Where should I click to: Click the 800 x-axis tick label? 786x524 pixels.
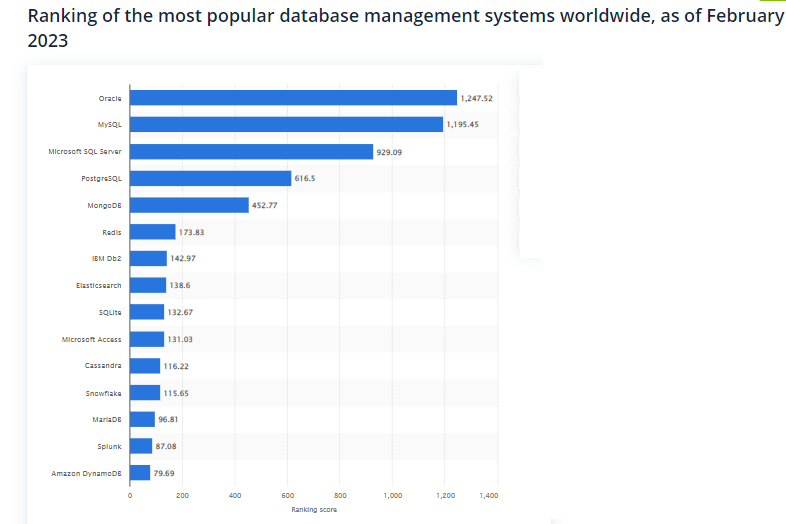340,495
